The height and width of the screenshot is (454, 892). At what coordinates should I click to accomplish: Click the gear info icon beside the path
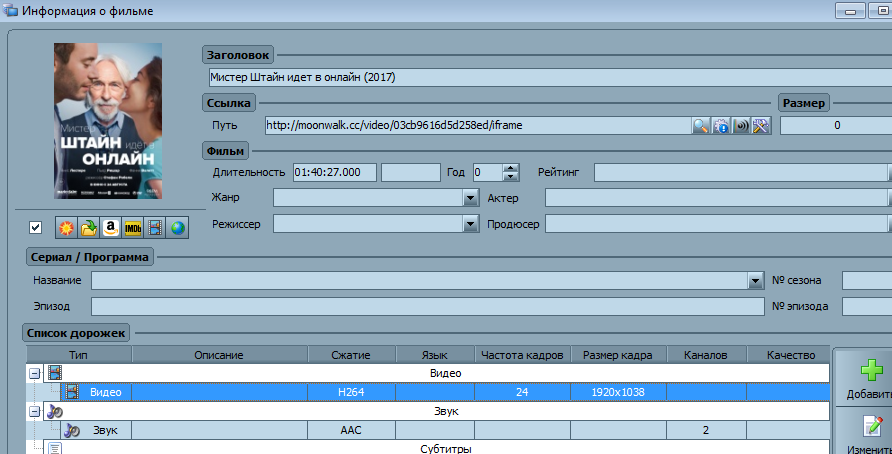721,126
